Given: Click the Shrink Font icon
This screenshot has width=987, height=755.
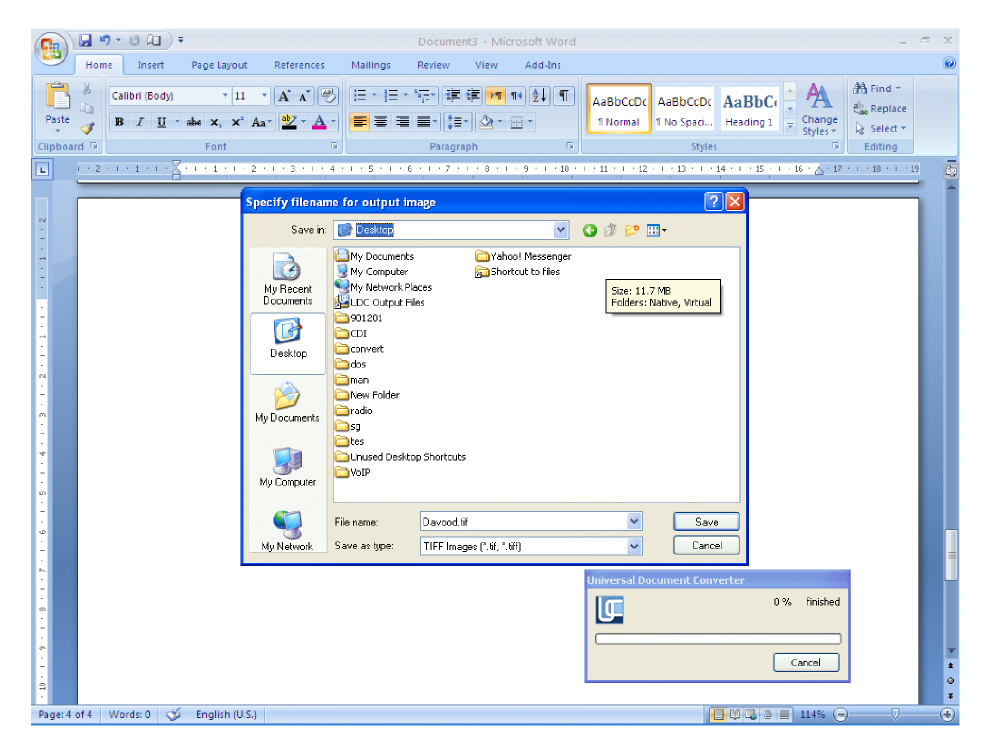Looking at the screenshot, I should point(305,96).
